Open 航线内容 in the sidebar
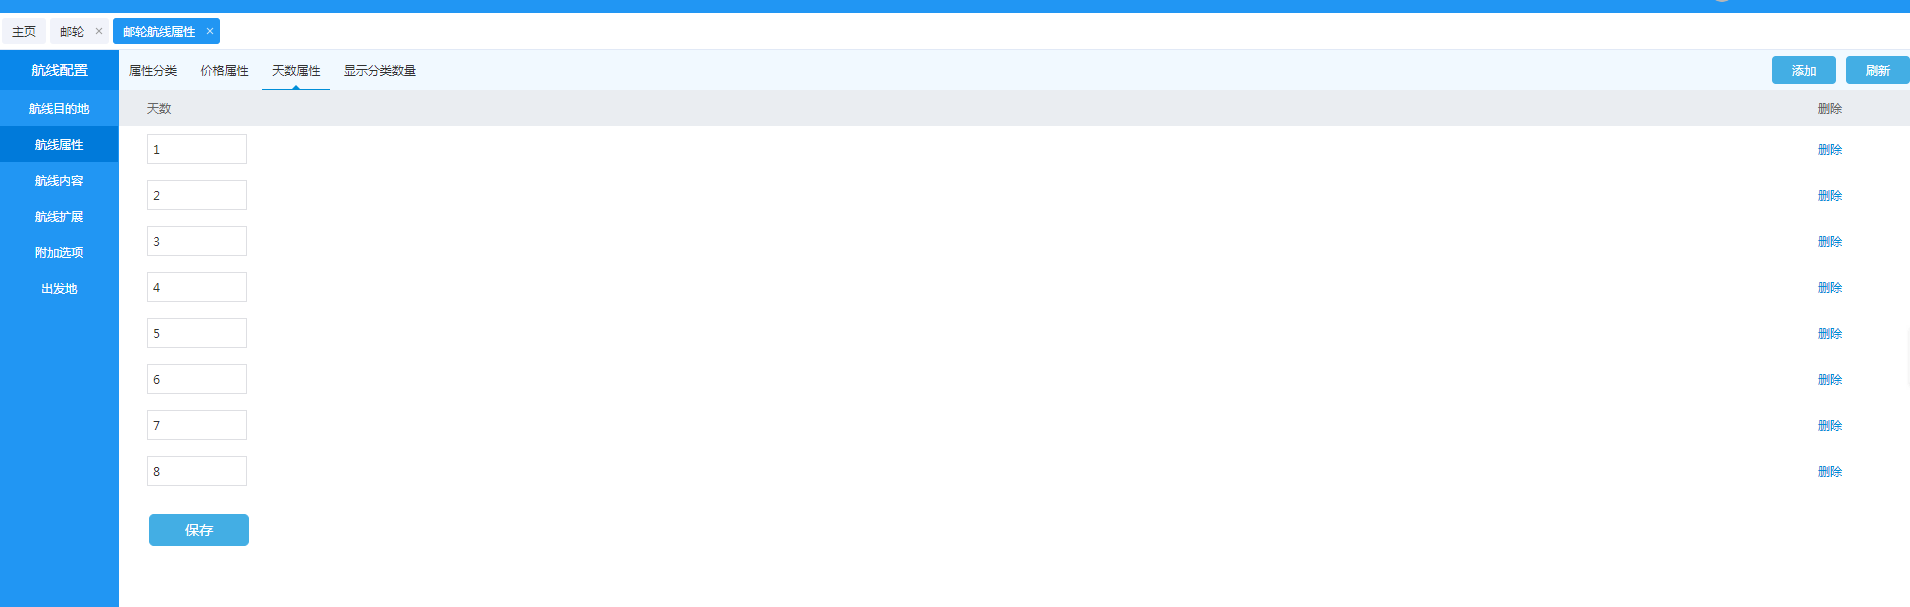The width and height of the screenshot is (1910, 607). coord(59,181)
